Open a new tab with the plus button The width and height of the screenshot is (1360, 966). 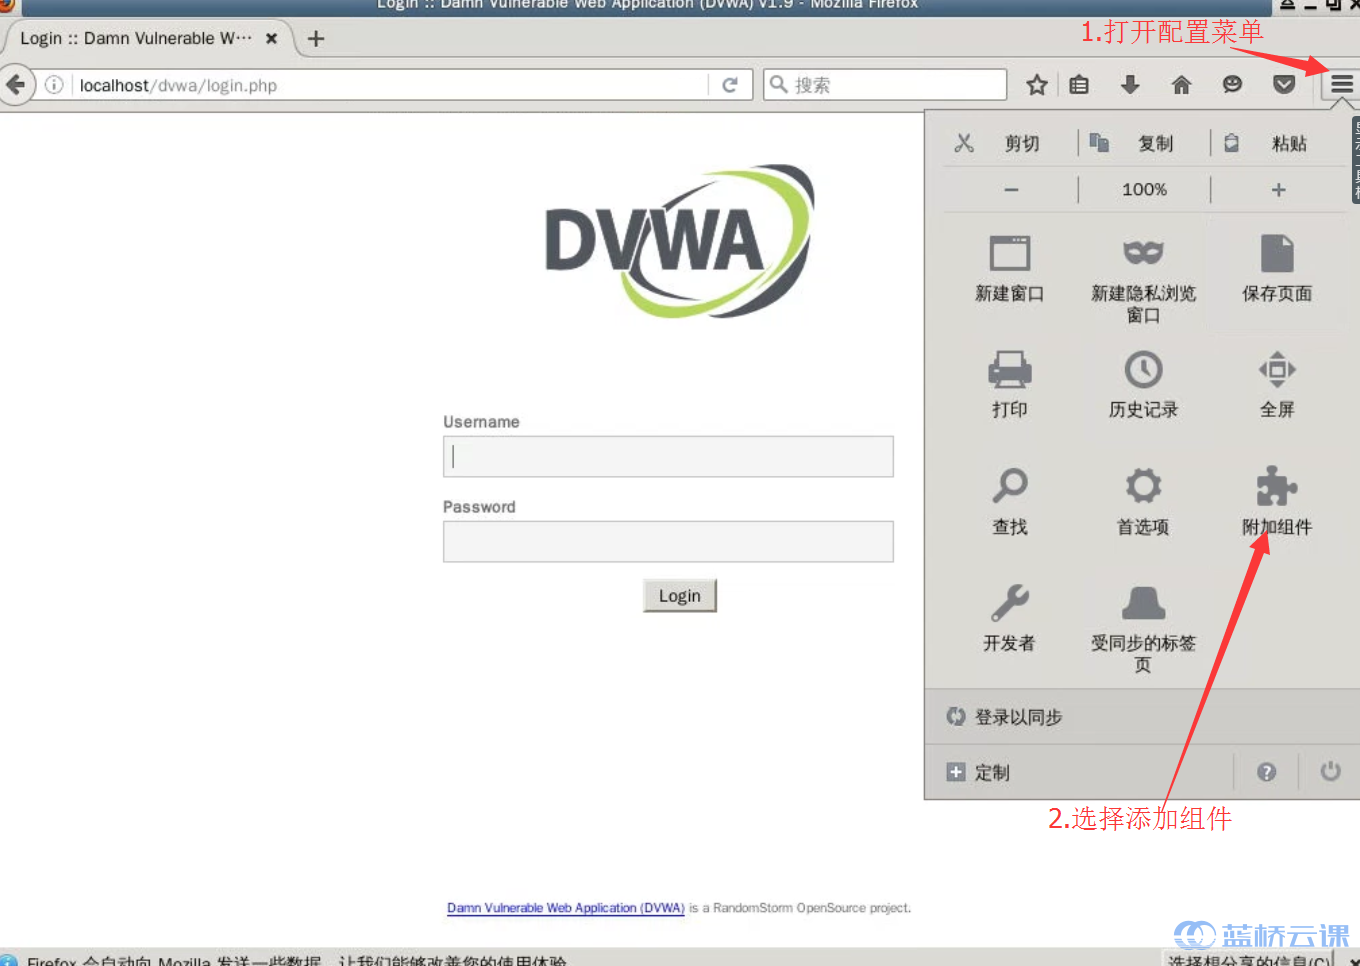316,38
